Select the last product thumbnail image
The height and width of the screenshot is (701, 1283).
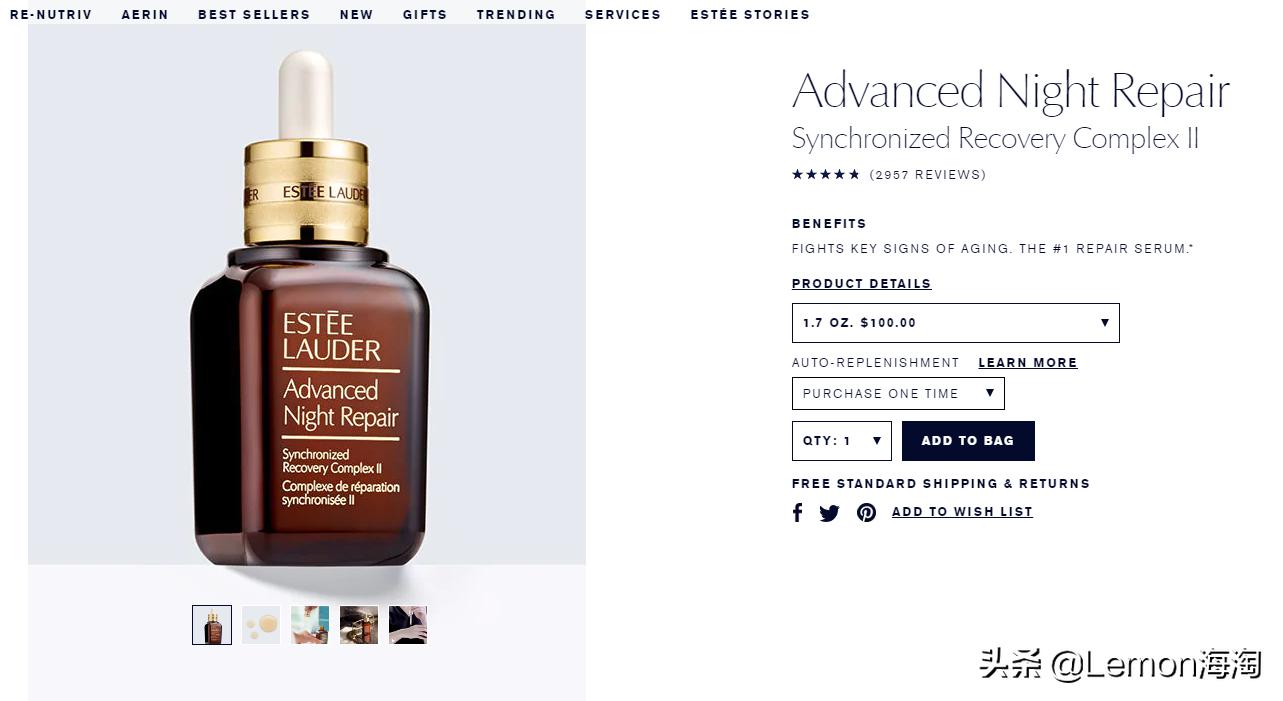coord(408,625)
